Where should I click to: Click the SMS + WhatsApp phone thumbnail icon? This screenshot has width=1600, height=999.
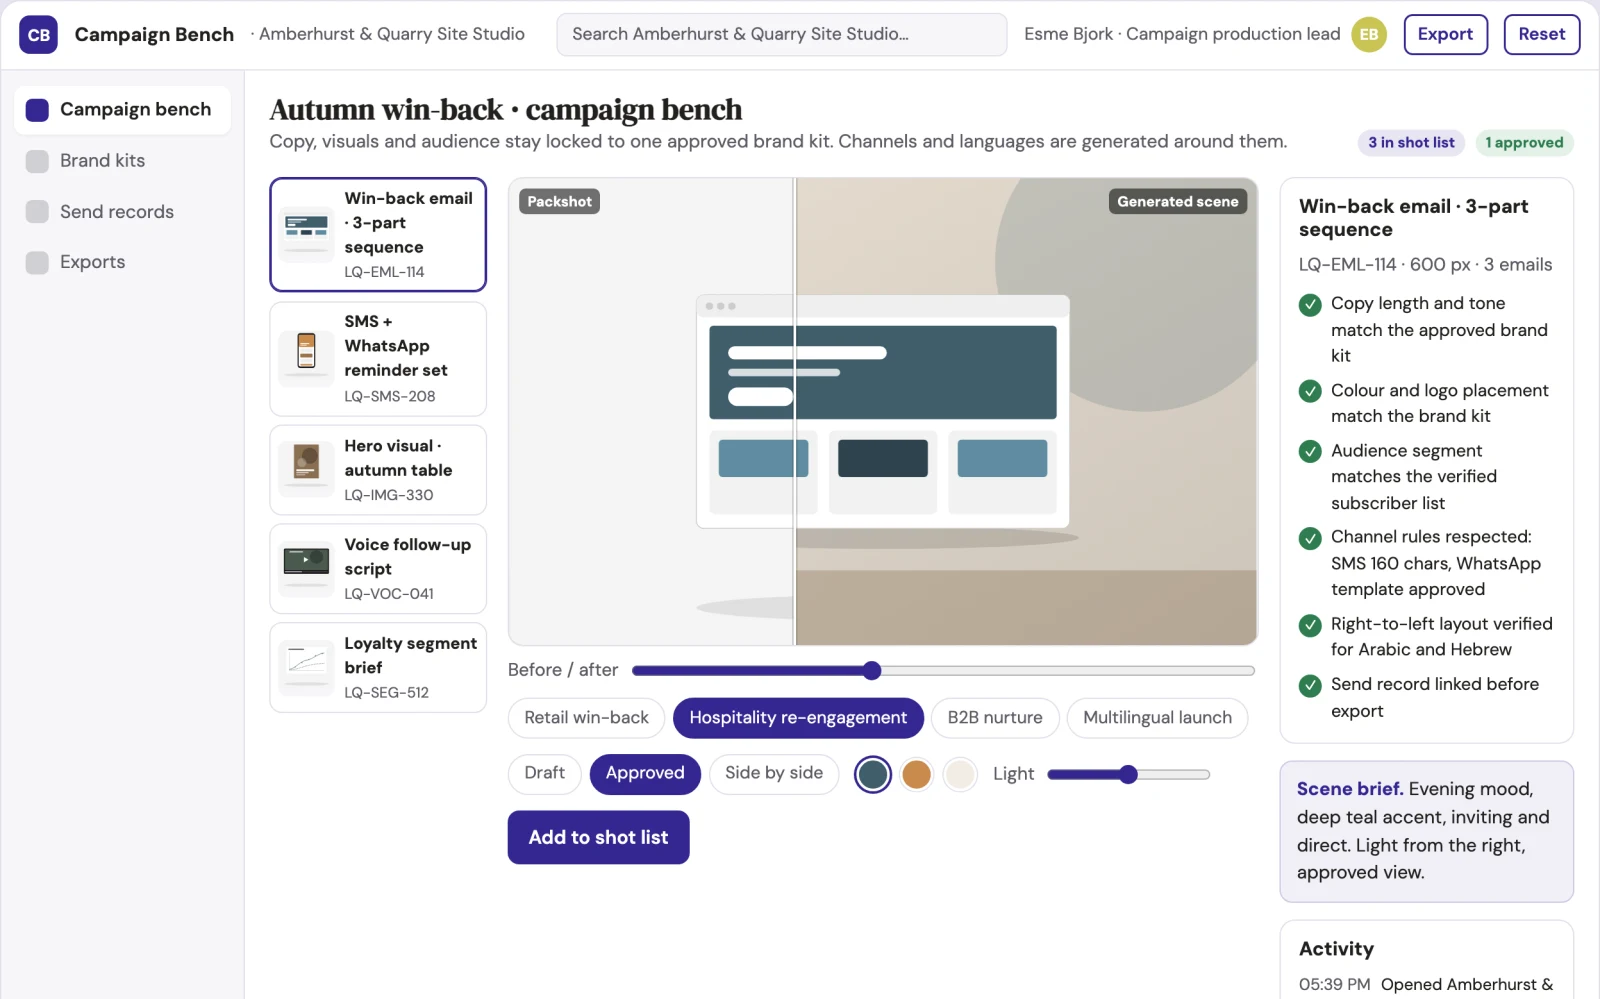click(306, 359)
